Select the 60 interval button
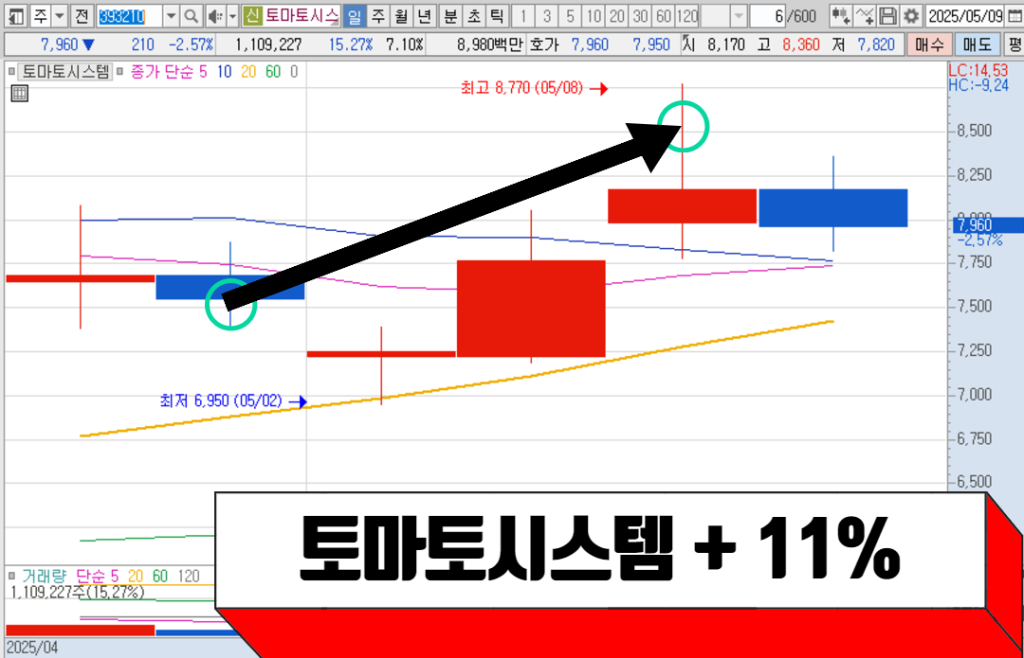Image resolution: width=1024 pixels, height=658 pixels. click(x=664, y=15)
